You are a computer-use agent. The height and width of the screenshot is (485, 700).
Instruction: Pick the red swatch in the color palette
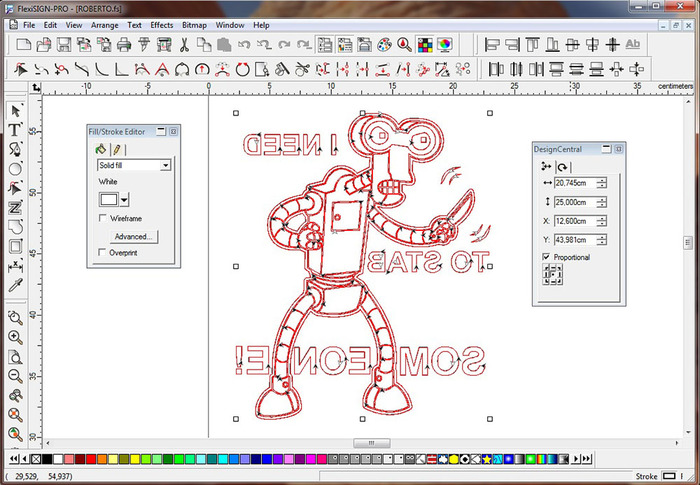coord(93,459)
